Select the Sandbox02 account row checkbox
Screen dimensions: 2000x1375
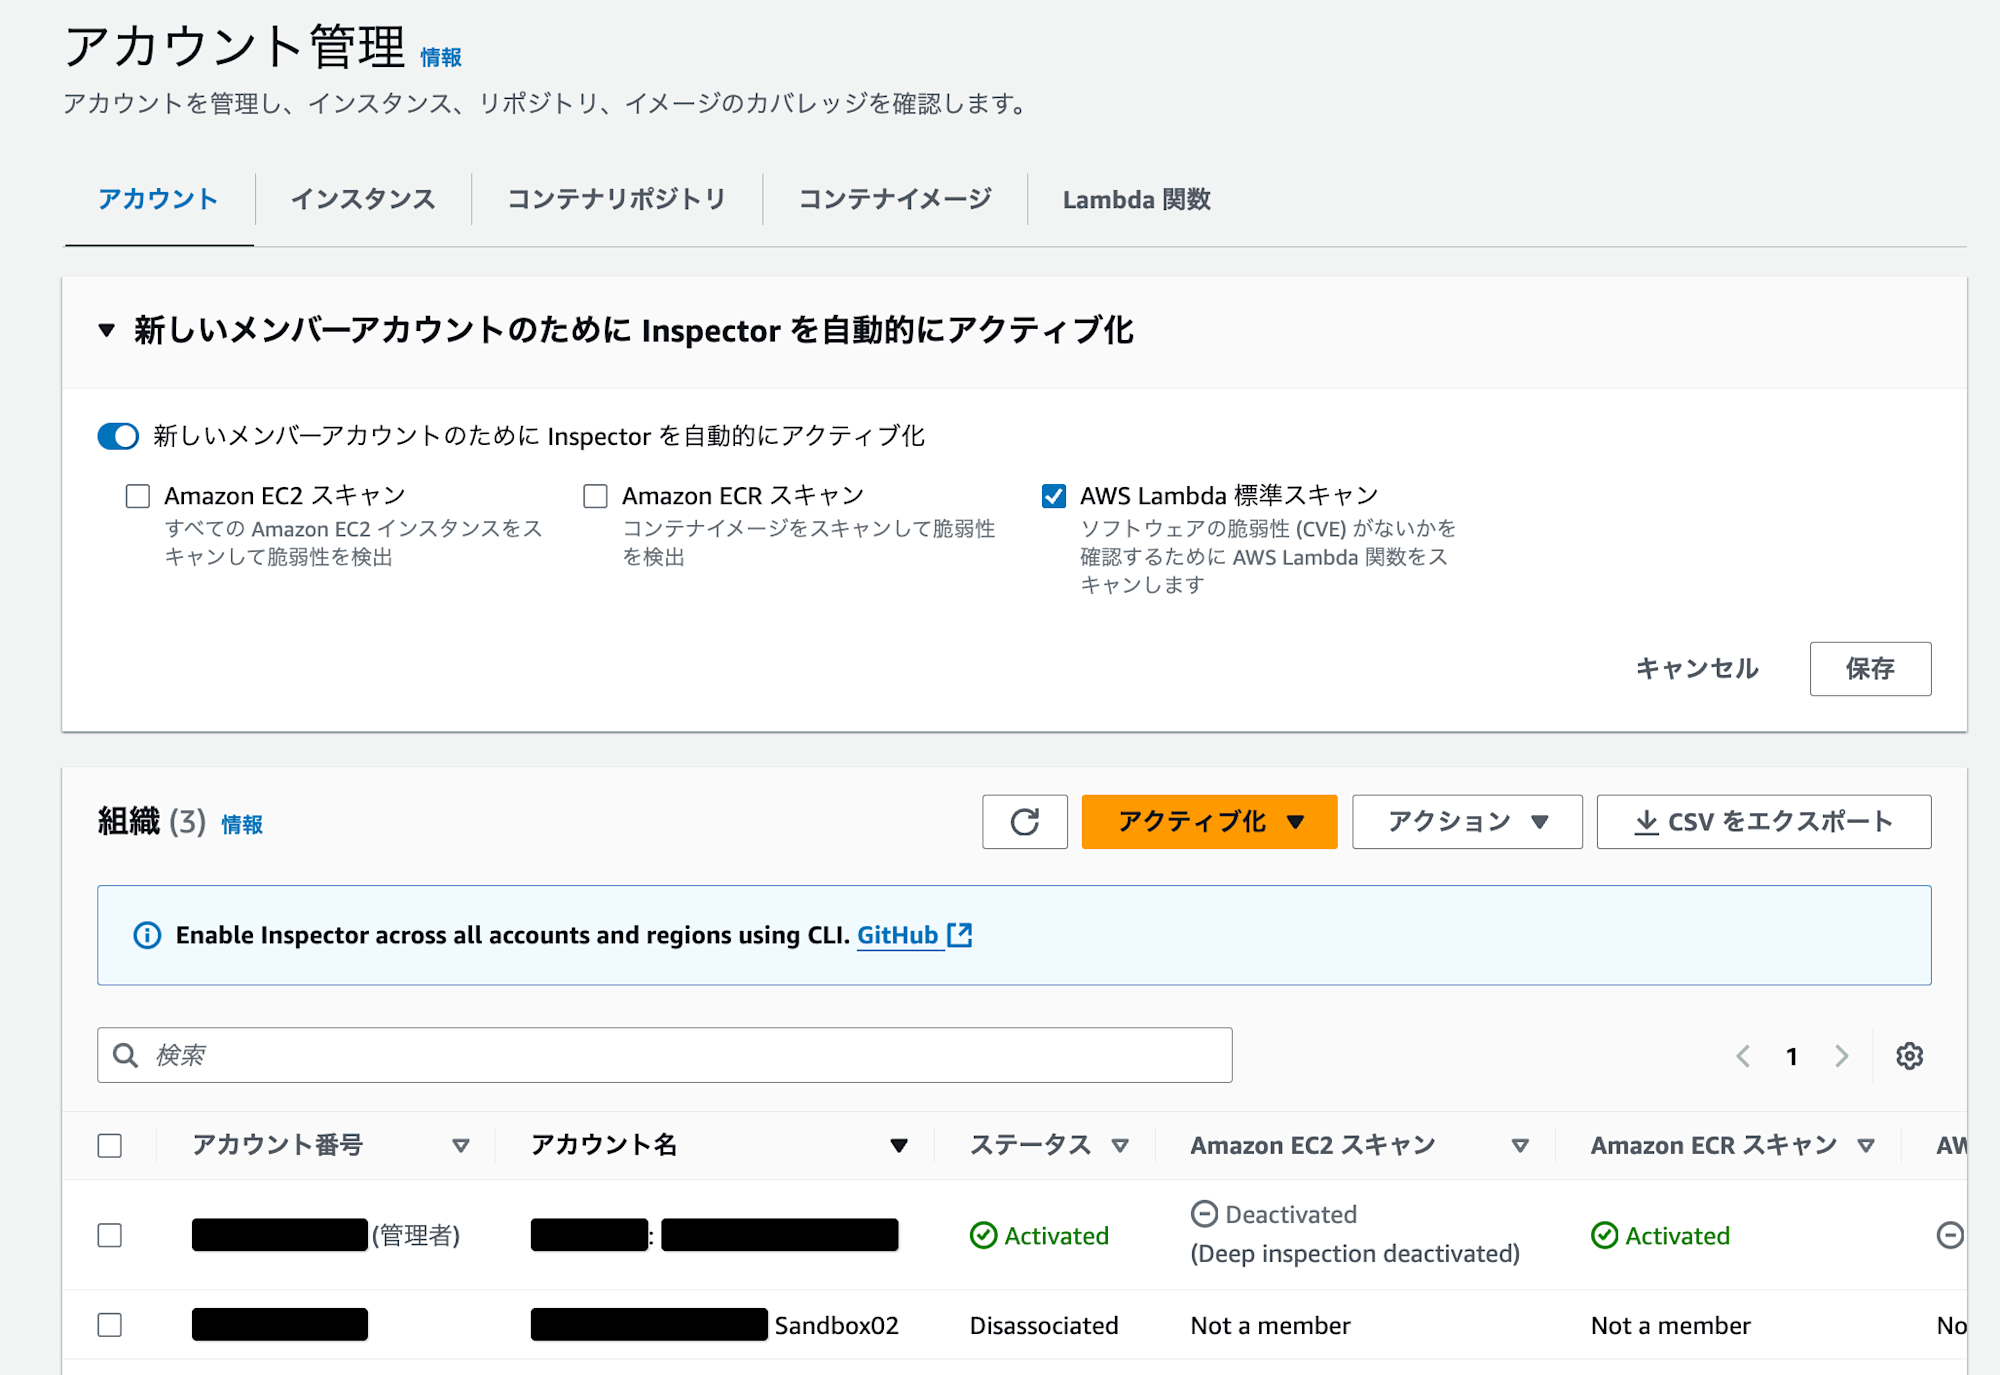tap(110, 1325)
